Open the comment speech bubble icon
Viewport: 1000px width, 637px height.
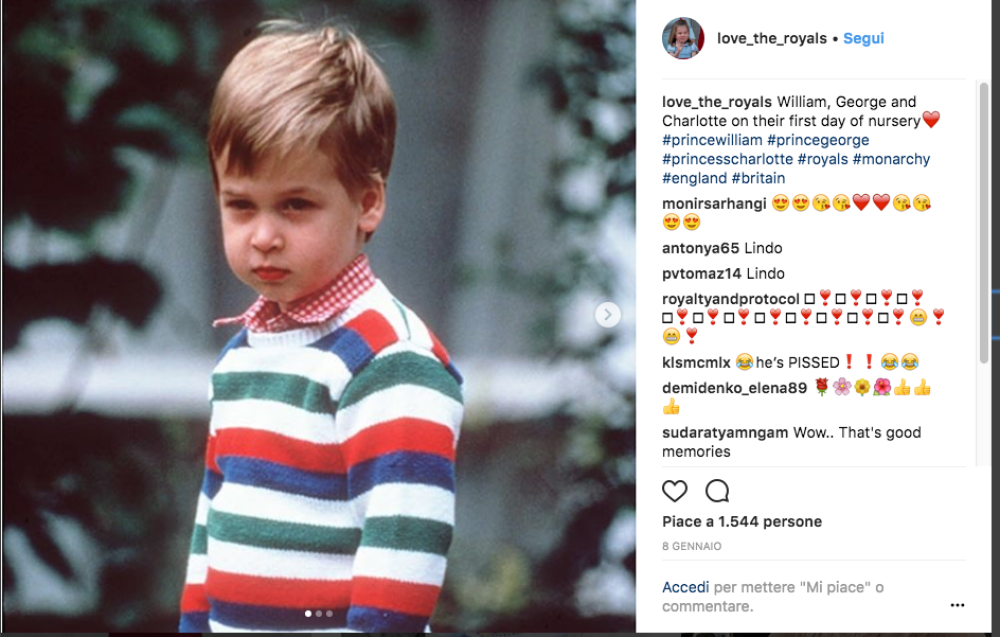pos(717,491)
